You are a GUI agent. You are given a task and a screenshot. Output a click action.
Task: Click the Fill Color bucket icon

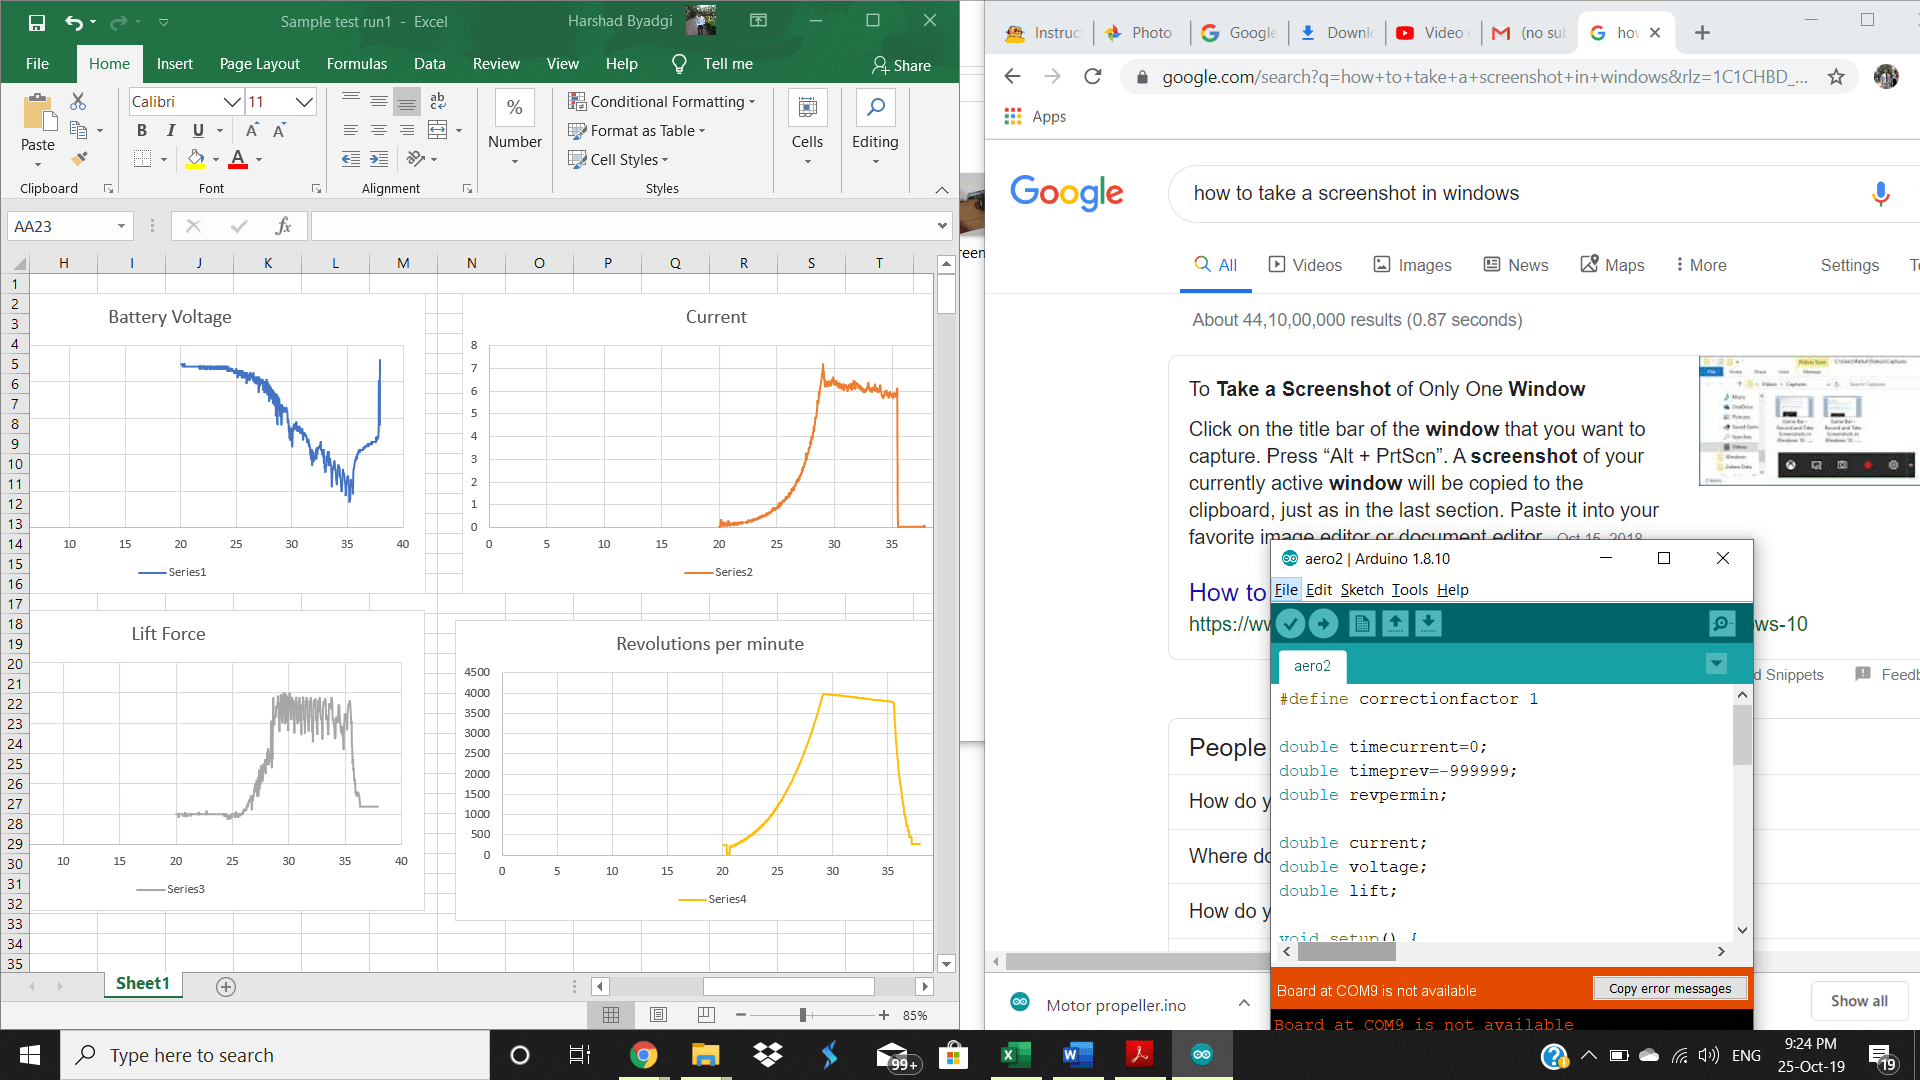point(196,159)
